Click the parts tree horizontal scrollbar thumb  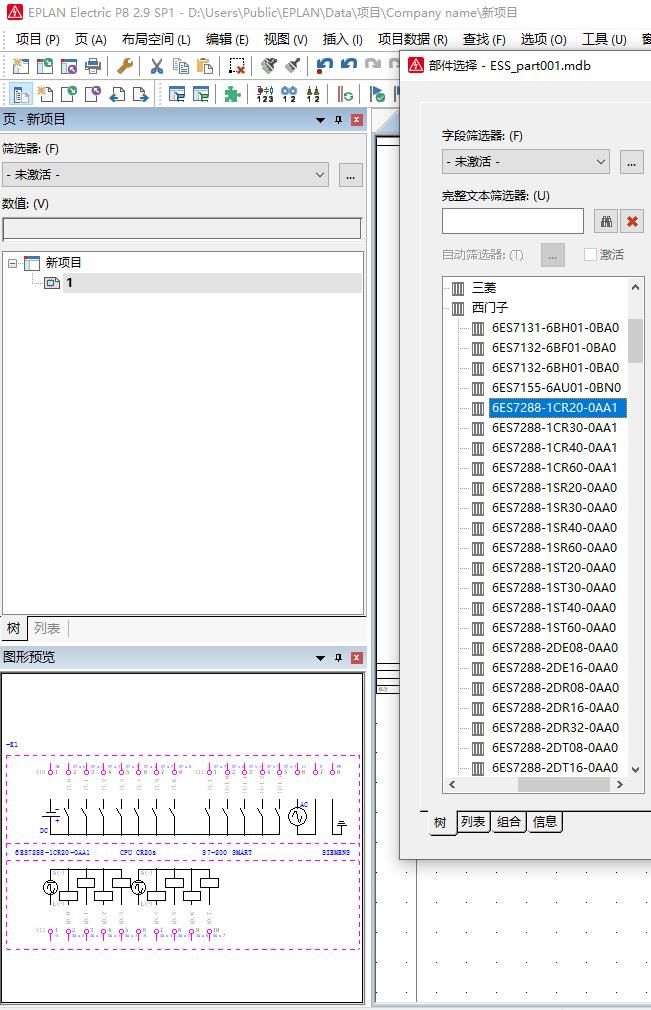tap(563, 784)
